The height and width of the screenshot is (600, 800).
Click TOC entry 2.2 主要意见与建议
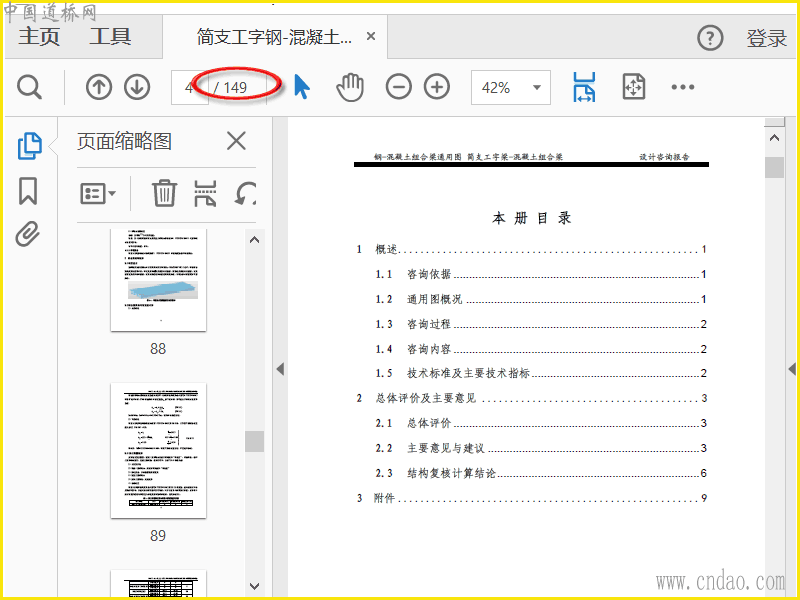pos(541,448)
